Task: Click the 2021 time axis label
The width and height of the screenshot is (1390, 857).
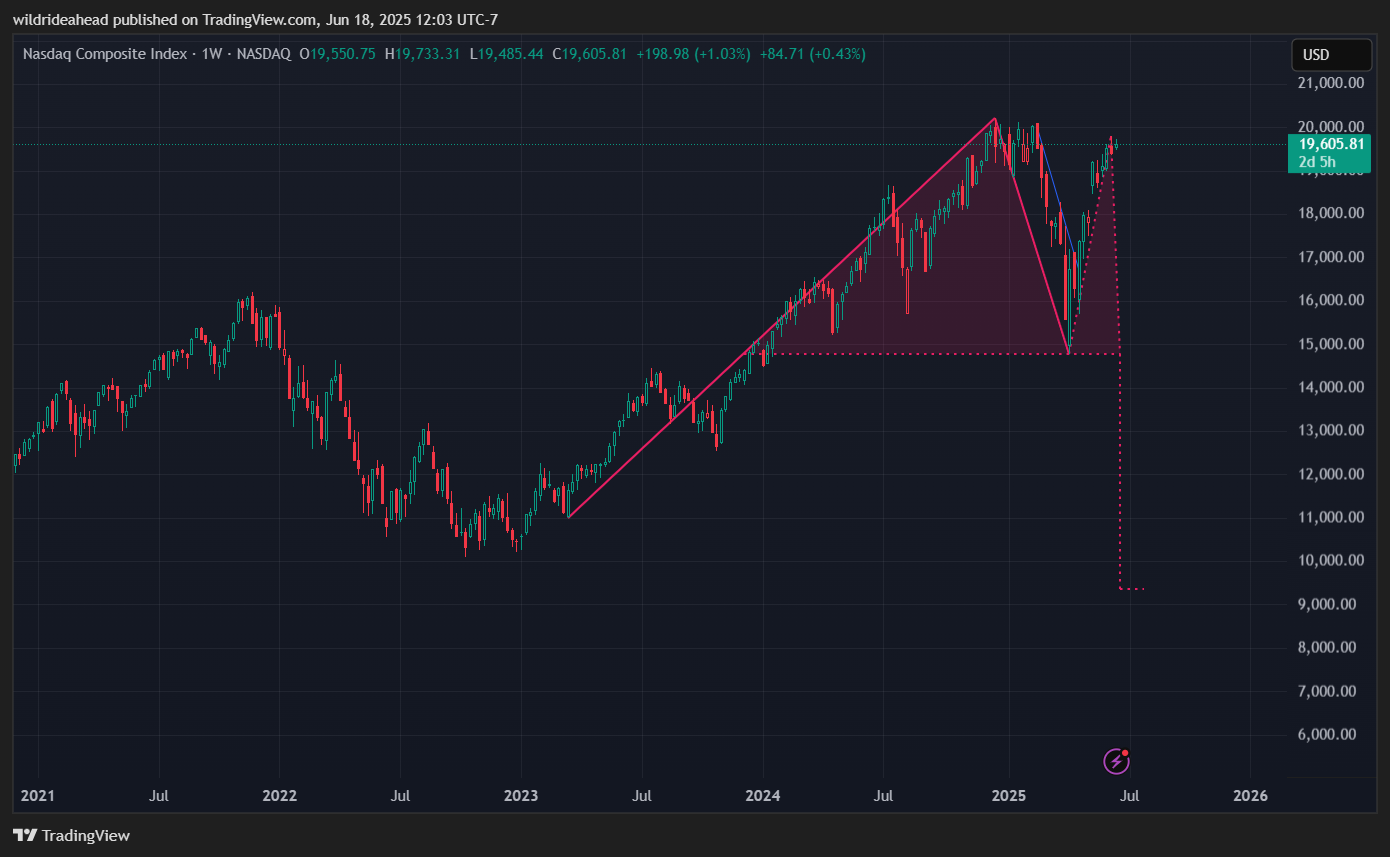Action: pyautogui.click(x=38, y=796)
